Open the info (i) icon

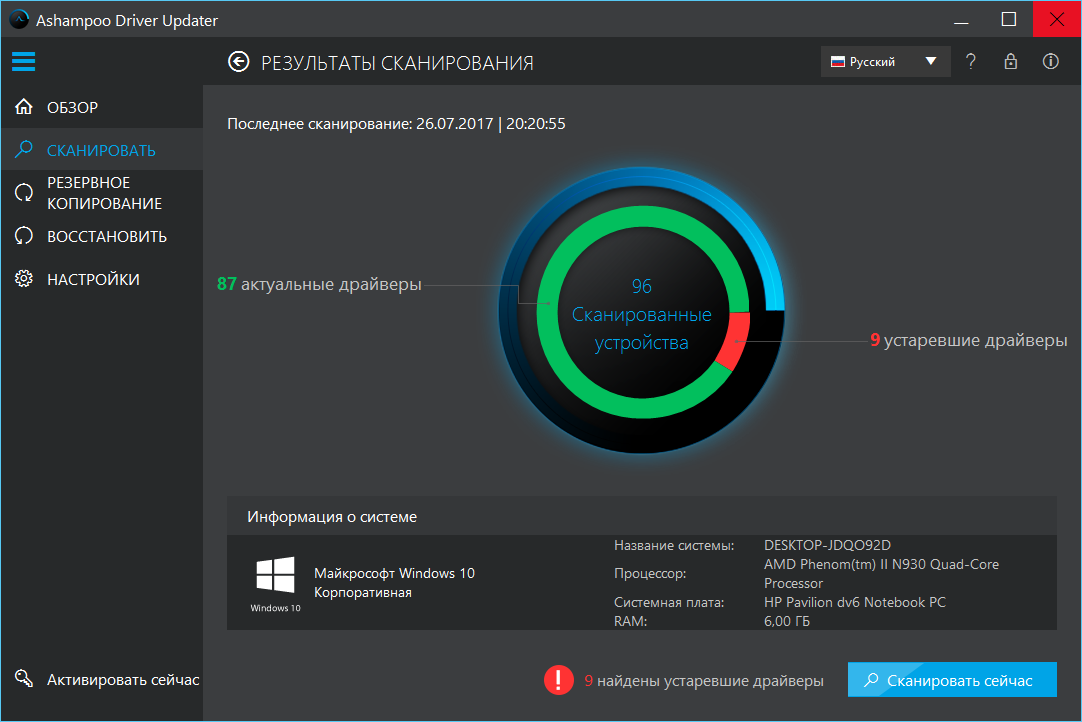[x=1050, y=61]
